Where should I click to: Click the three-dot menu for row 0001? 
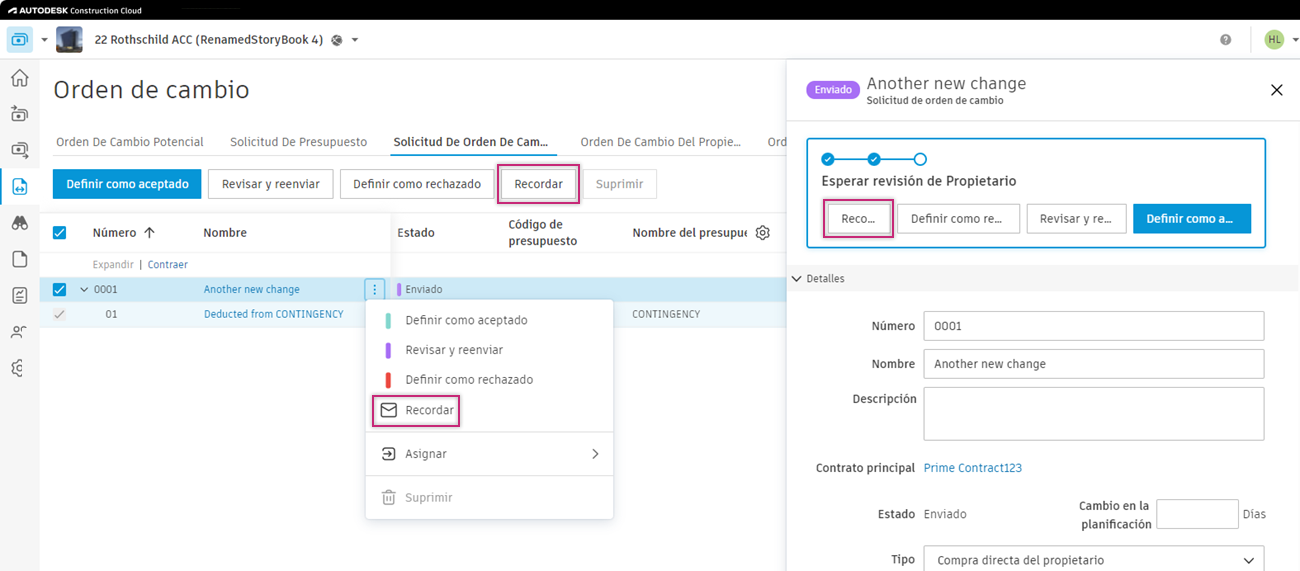(375, 290)
